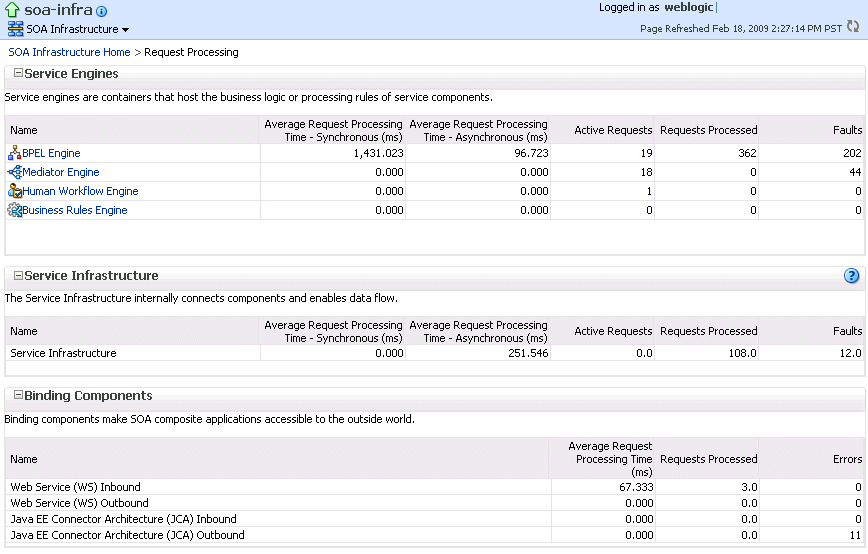The image size is (868, 554).
Task: Click the Request Processing breadcrumb text
Action: point(191,52)
